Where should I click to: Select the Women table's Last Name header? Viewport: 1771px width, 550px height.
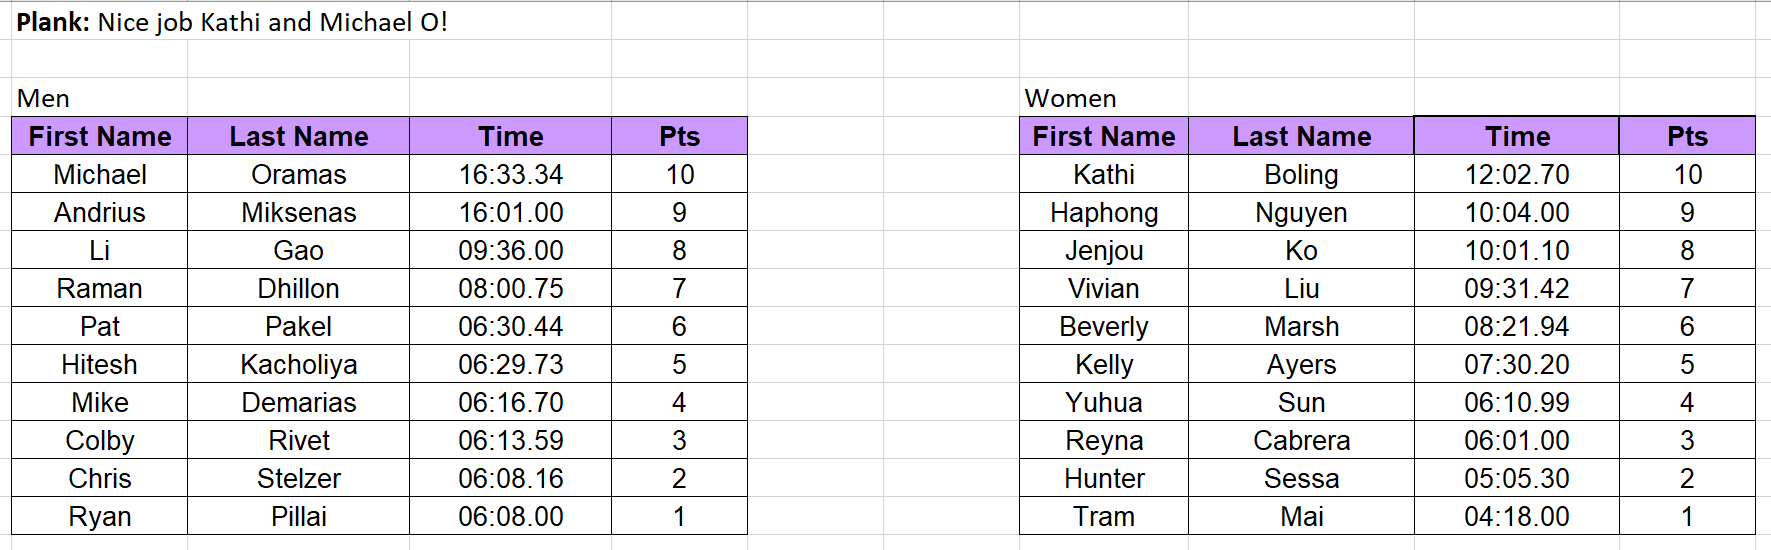[x=1301, y=136]
